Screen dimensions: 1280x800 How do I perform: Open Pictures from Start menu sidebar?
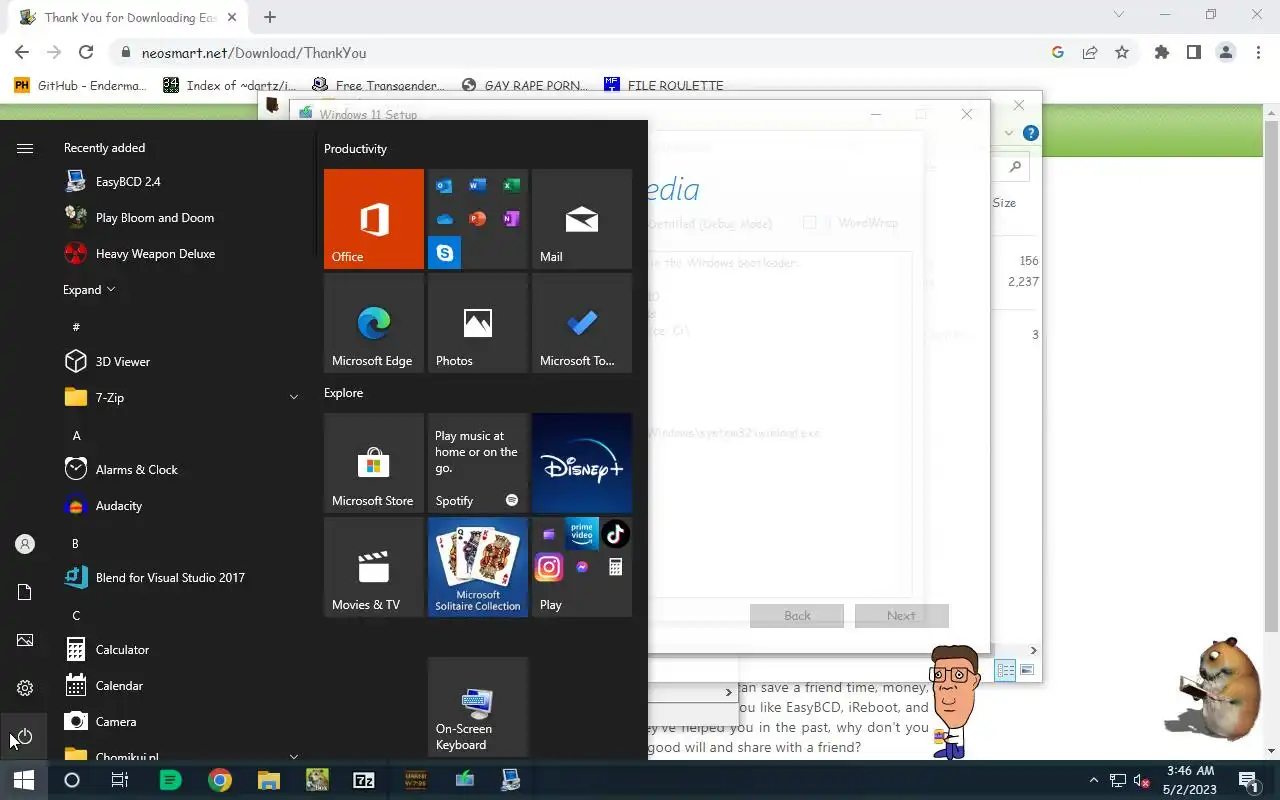25,640
